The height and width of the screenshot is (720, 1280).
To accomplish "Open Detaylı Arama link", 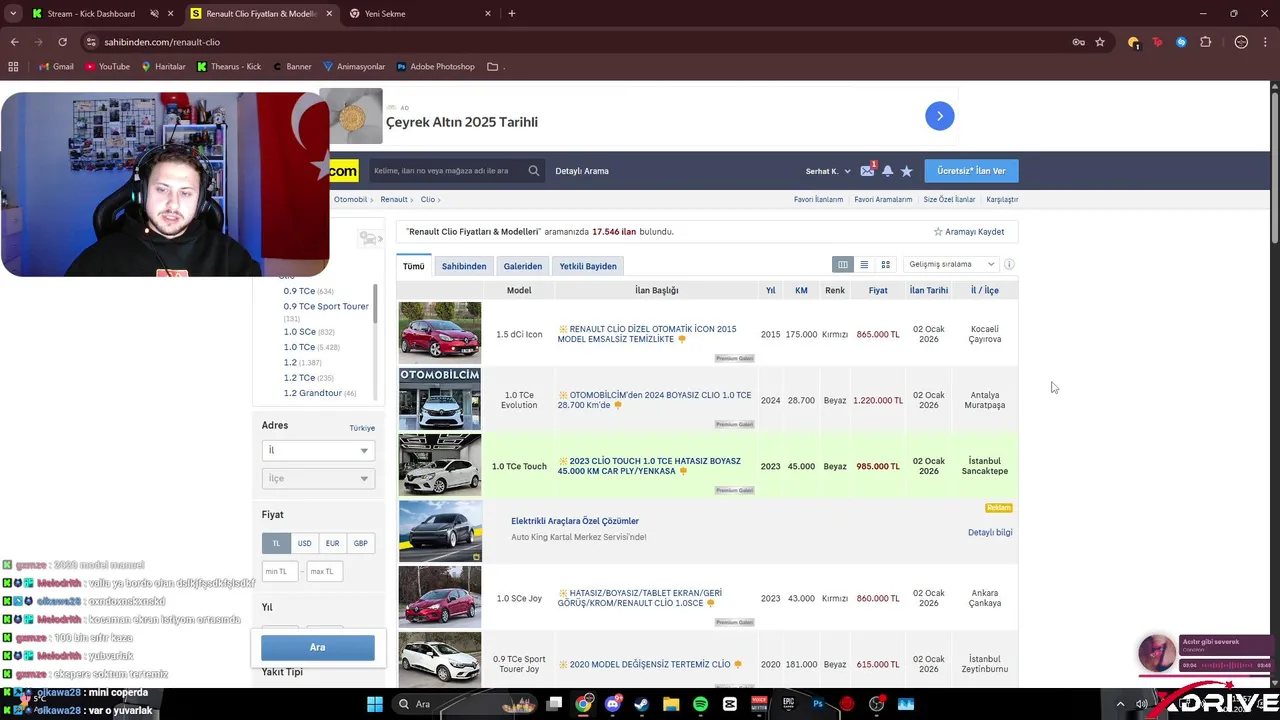I will [582, 171].
